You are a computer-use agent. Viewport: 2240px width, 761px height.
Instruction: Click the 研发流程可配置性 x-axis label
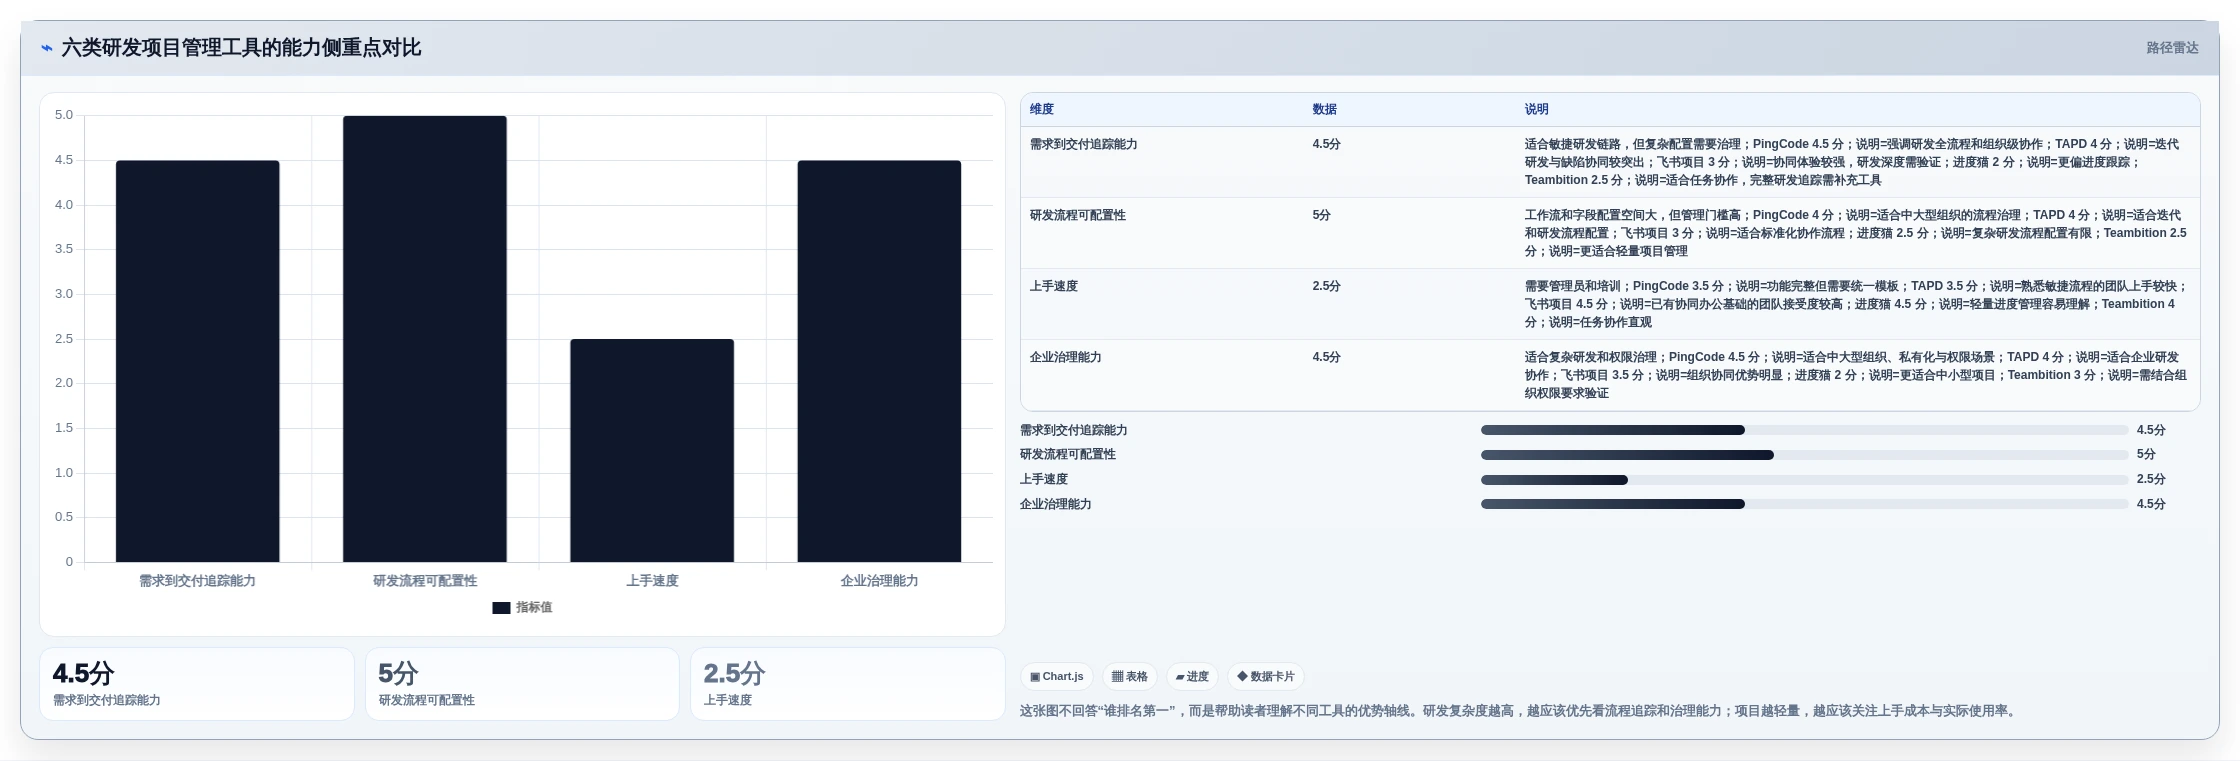pos(425,581)
